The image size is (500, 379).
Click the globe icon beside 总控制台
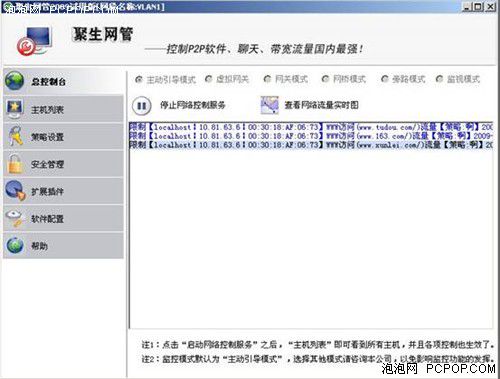15,81
